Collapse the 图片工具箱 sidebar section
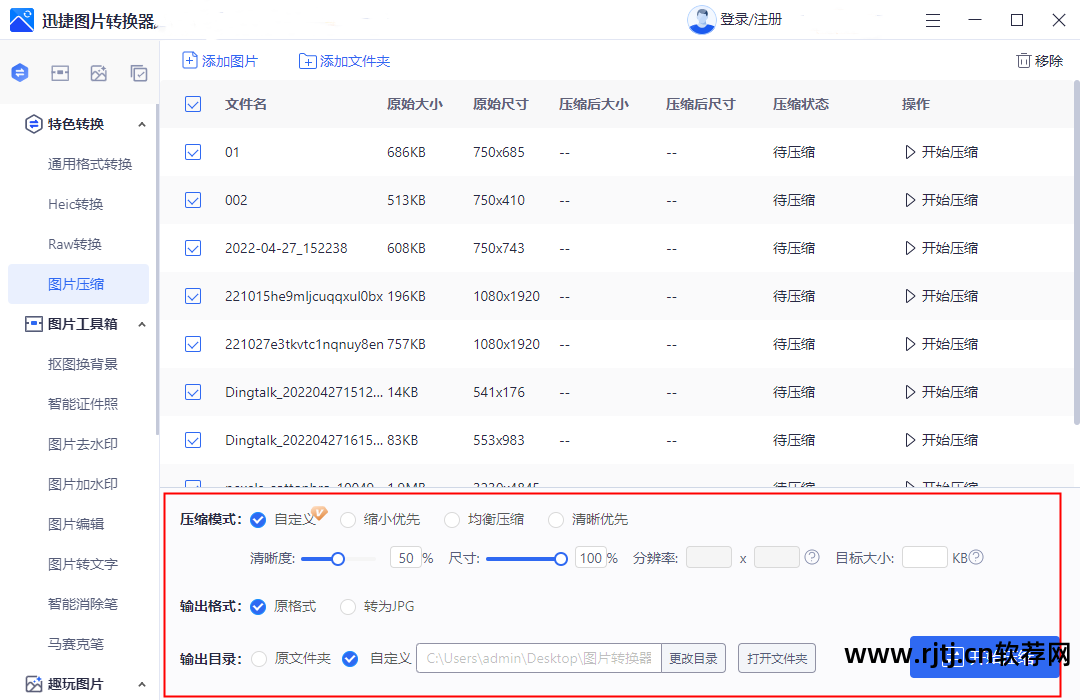The height and width of the screenshot is (700, 1080). [143, 323]
